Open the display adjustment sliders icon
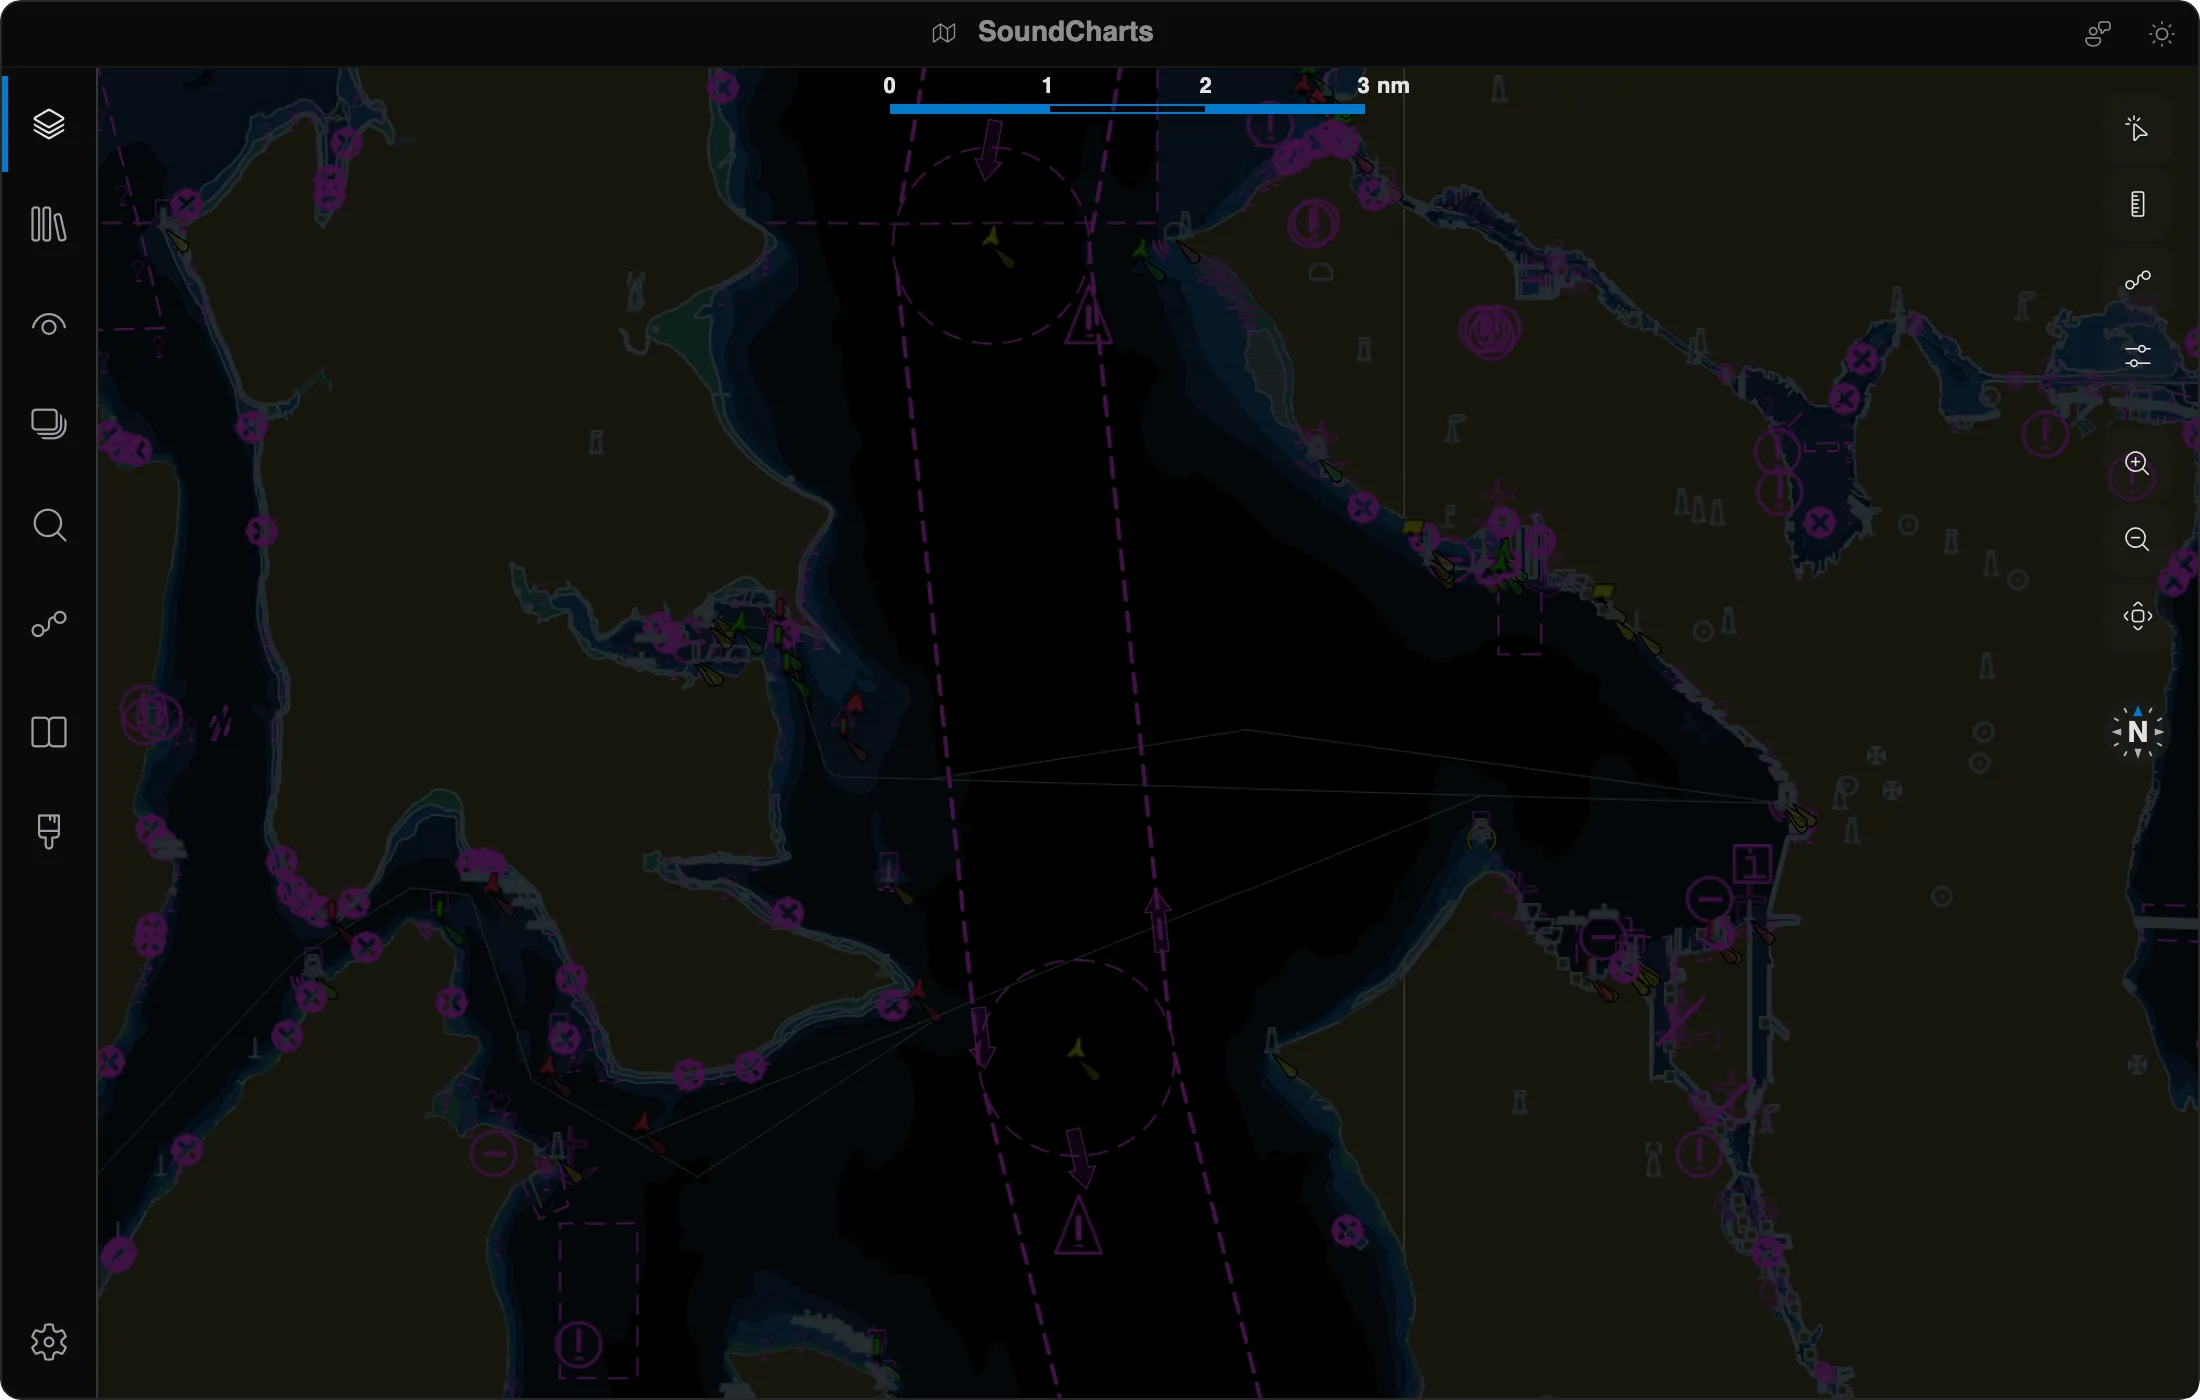This screenshot has width=2200, height=1400. pos(2137,356)
